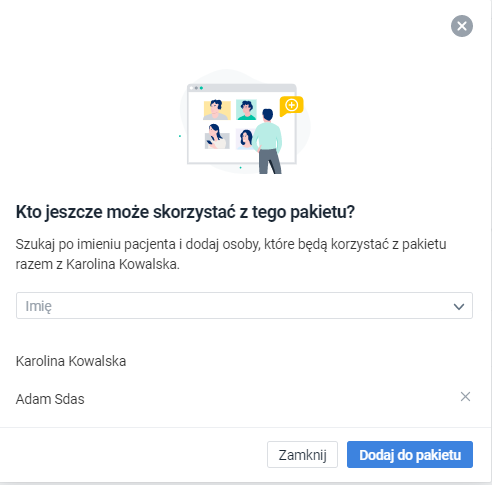
Task: Remove Adam Sdas from the package
Action: point(465,397)
